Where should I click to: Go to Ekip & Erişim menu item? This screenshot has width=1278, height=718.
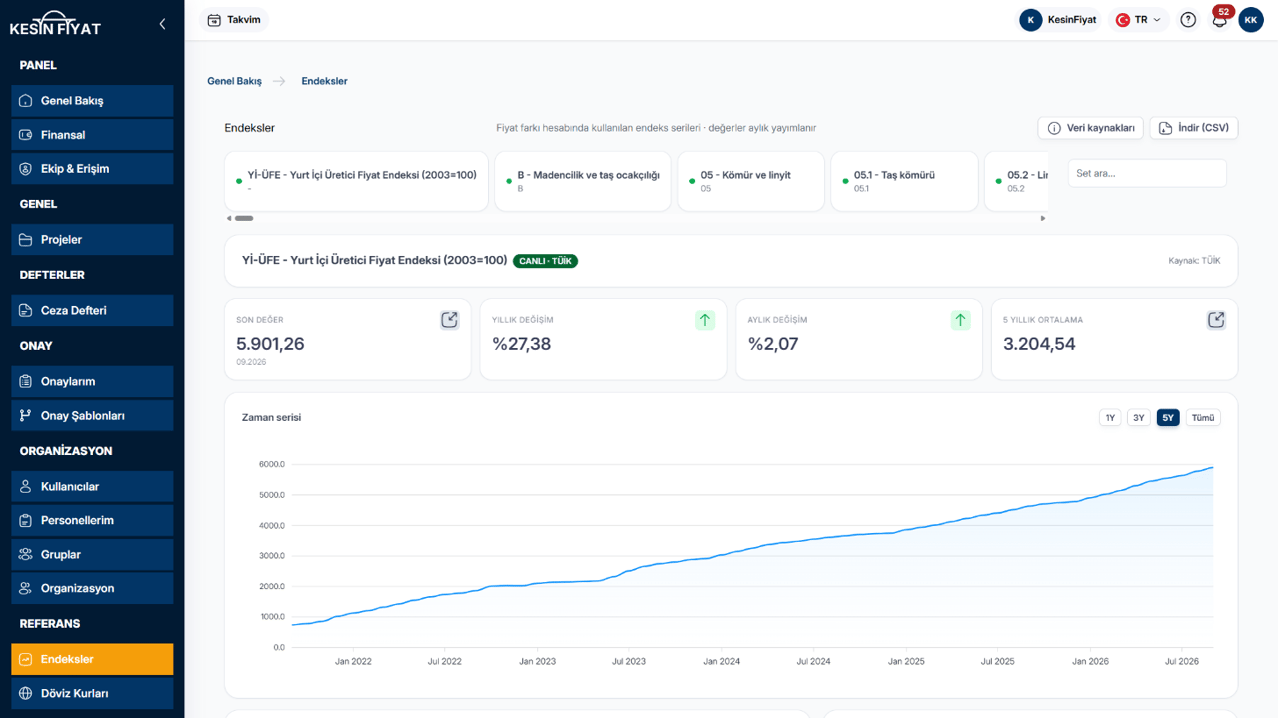coord(92,169)
